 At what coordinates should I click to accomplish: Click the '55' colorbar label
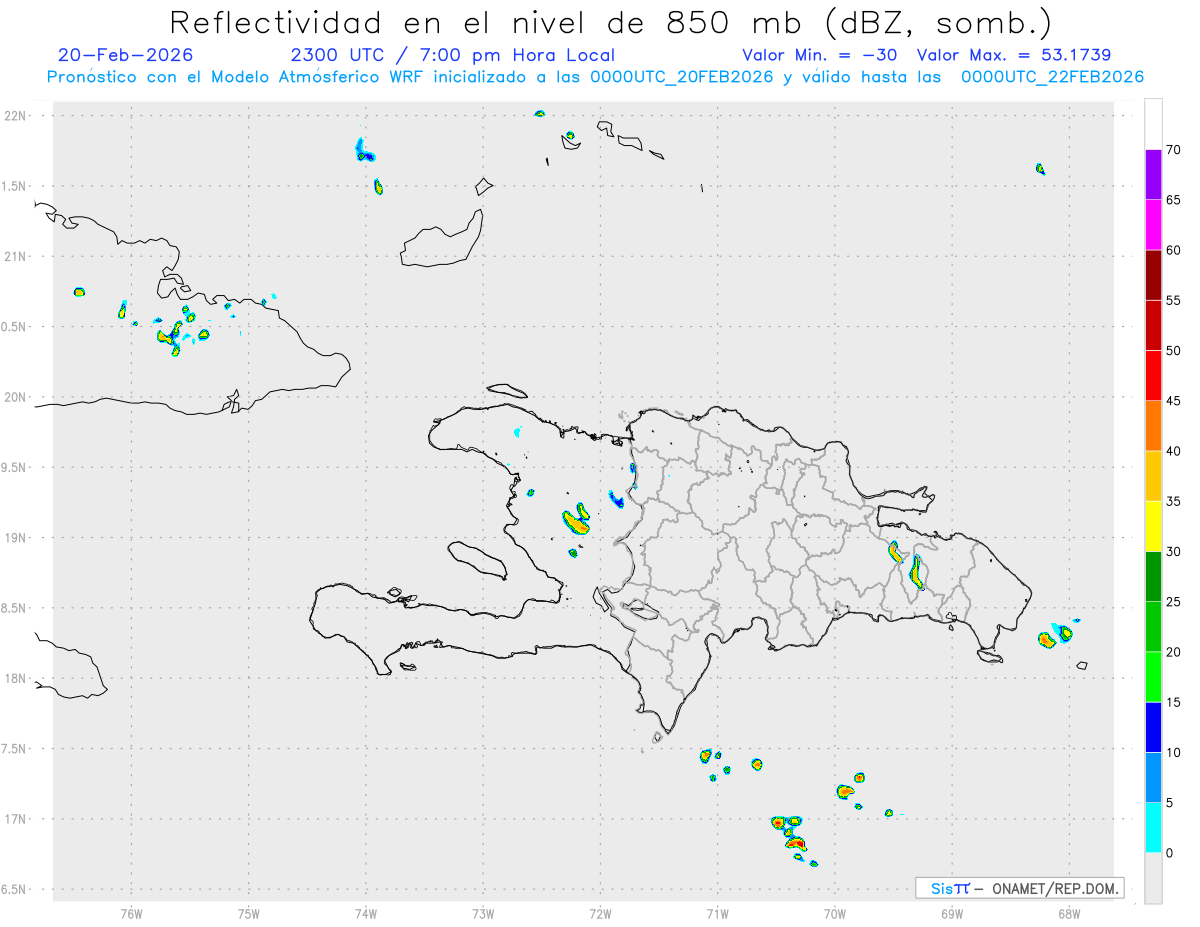1173,300
